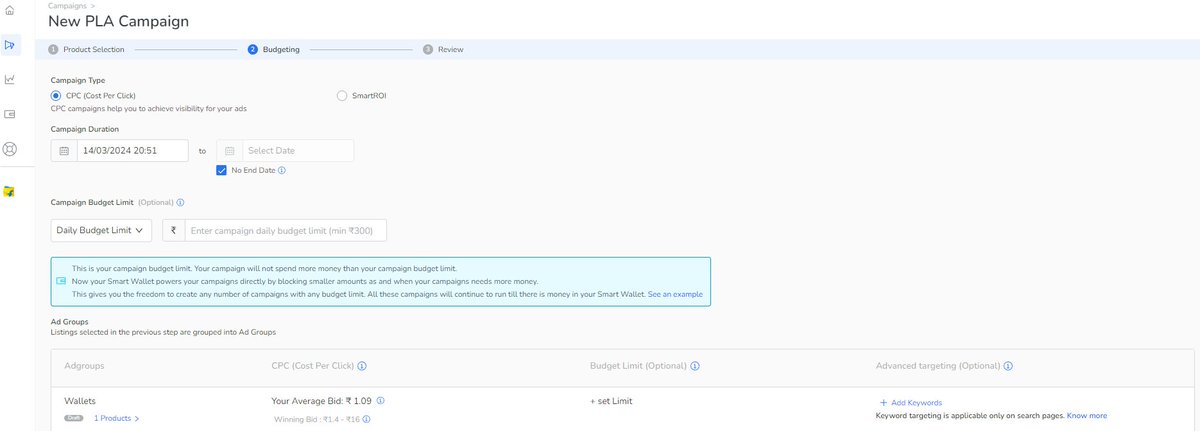The image size is (1200, 431).
Task: Open calendar icon for campaign start date
Action: (x=64, y=151)
